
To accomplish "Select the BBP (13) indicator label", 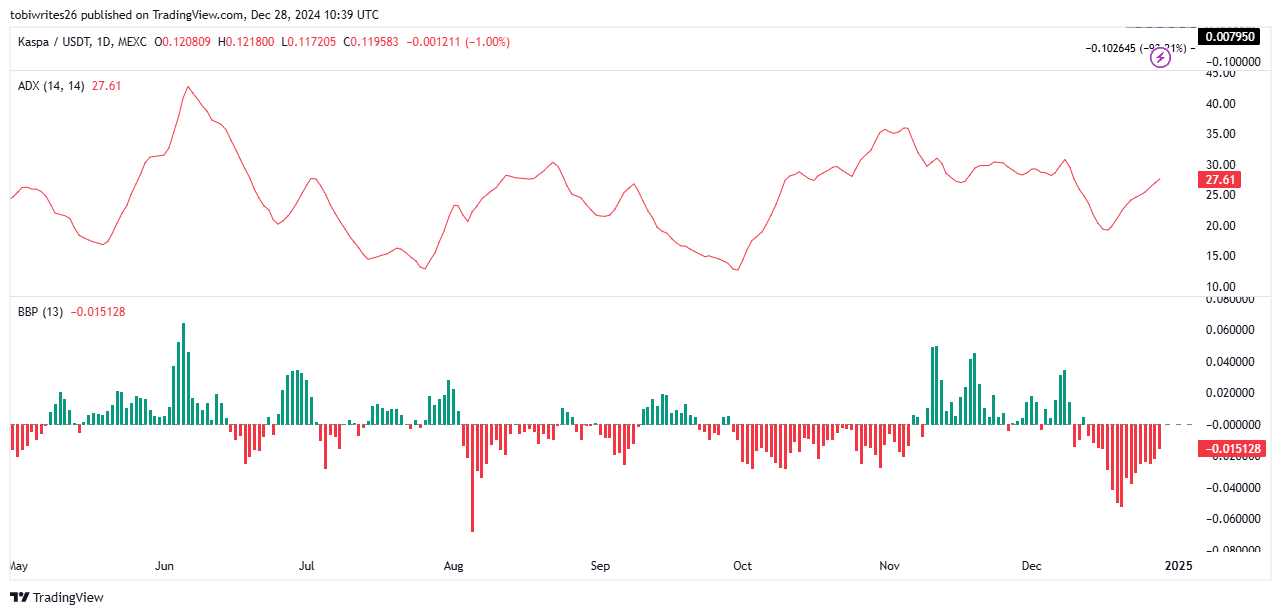I will (40, 312).
